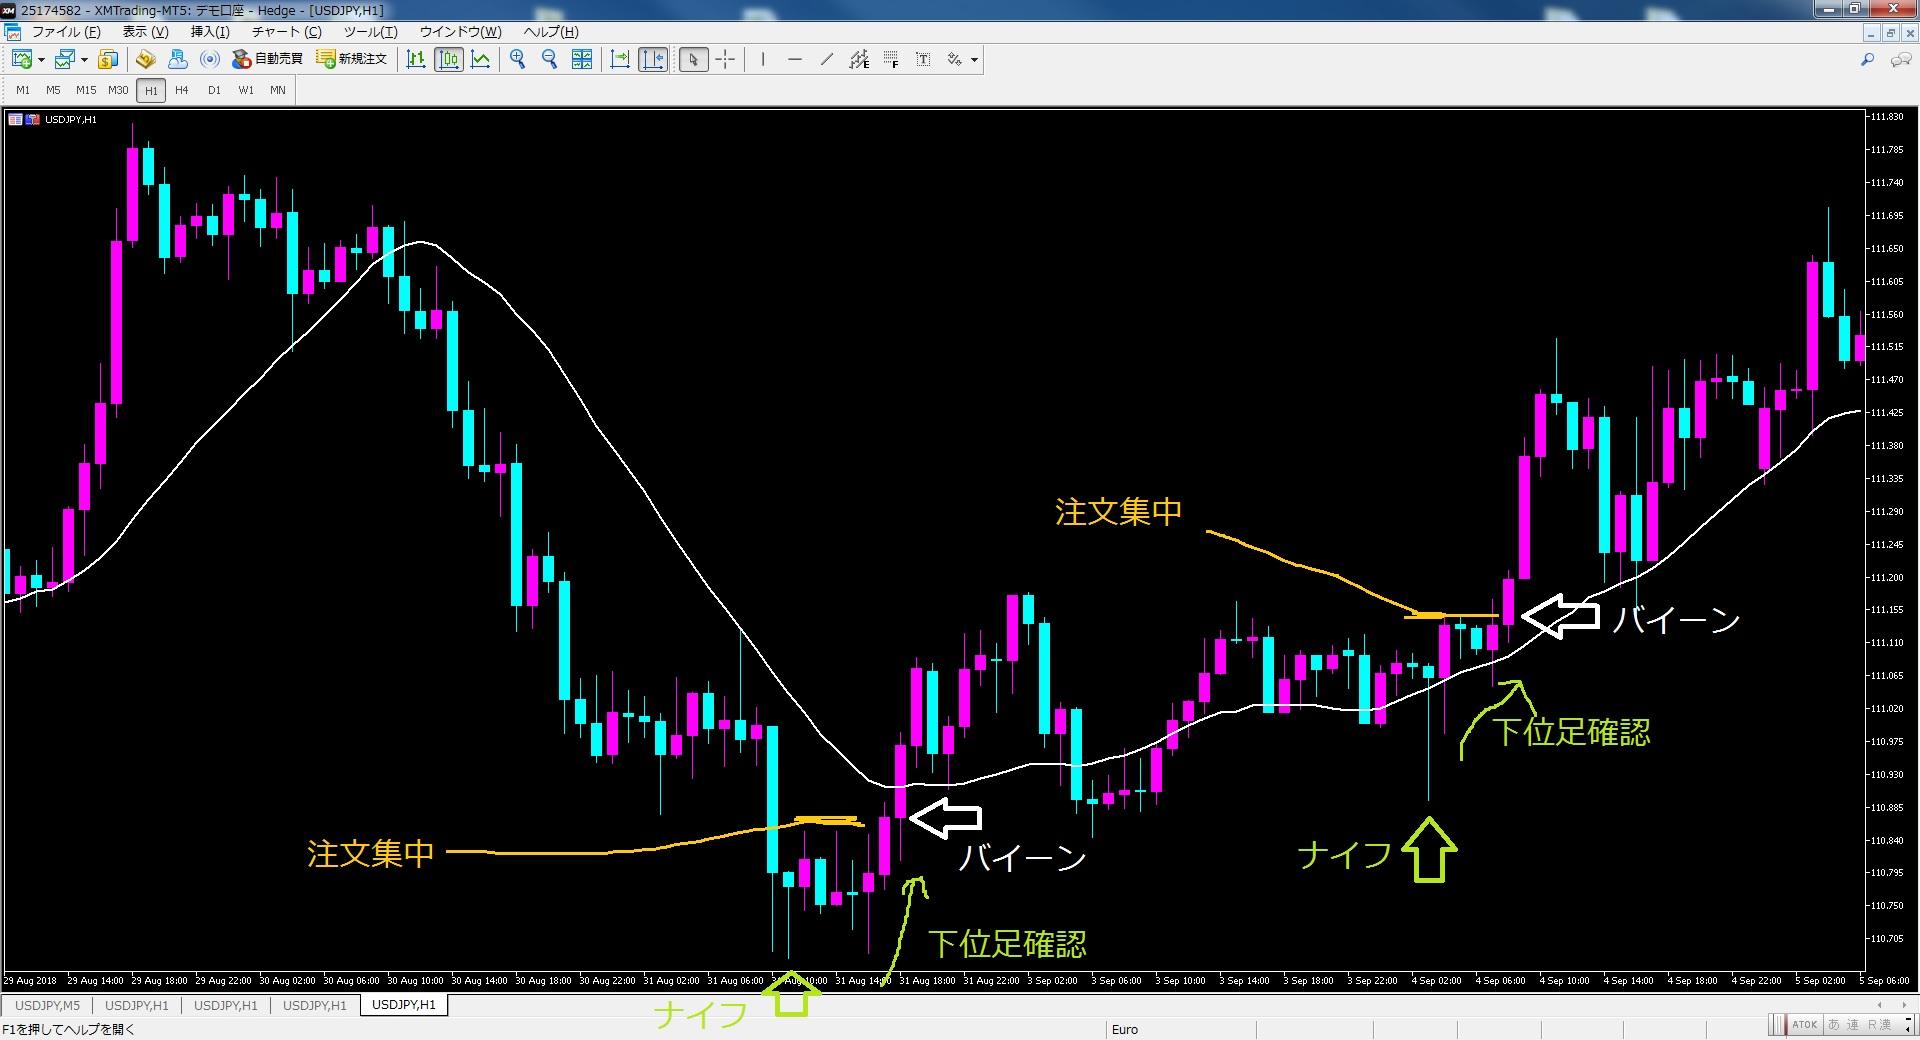1920x1040 pixels.
Task: Open the ヘルプ(H) menu
Action: tap(551, 32)
